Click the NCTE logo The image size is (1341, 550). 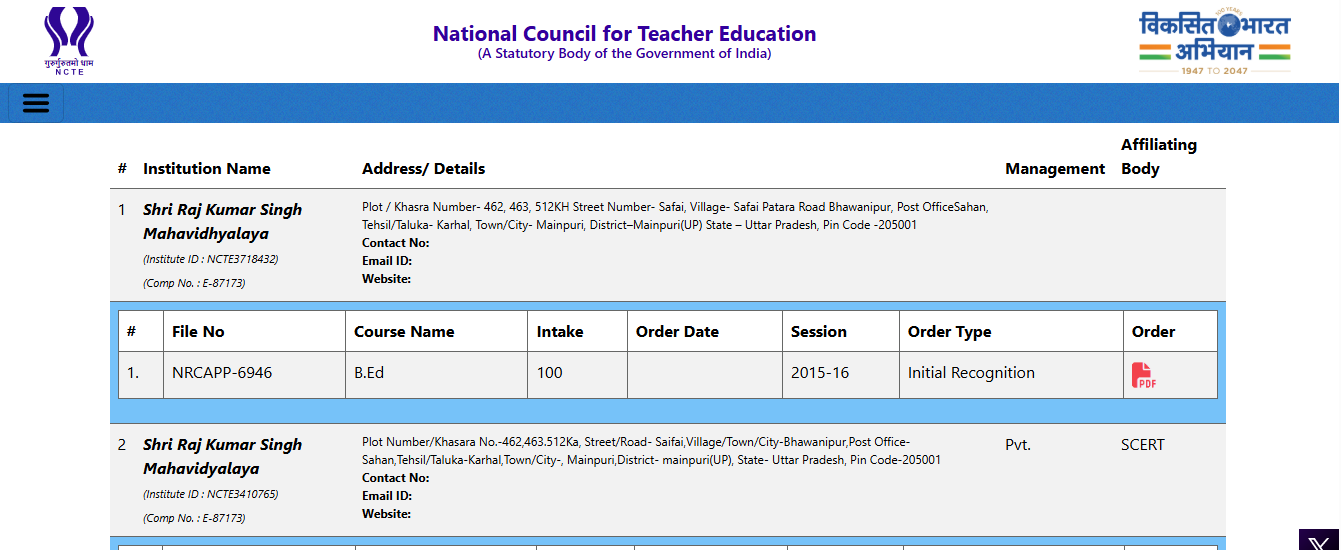point(69,41)
